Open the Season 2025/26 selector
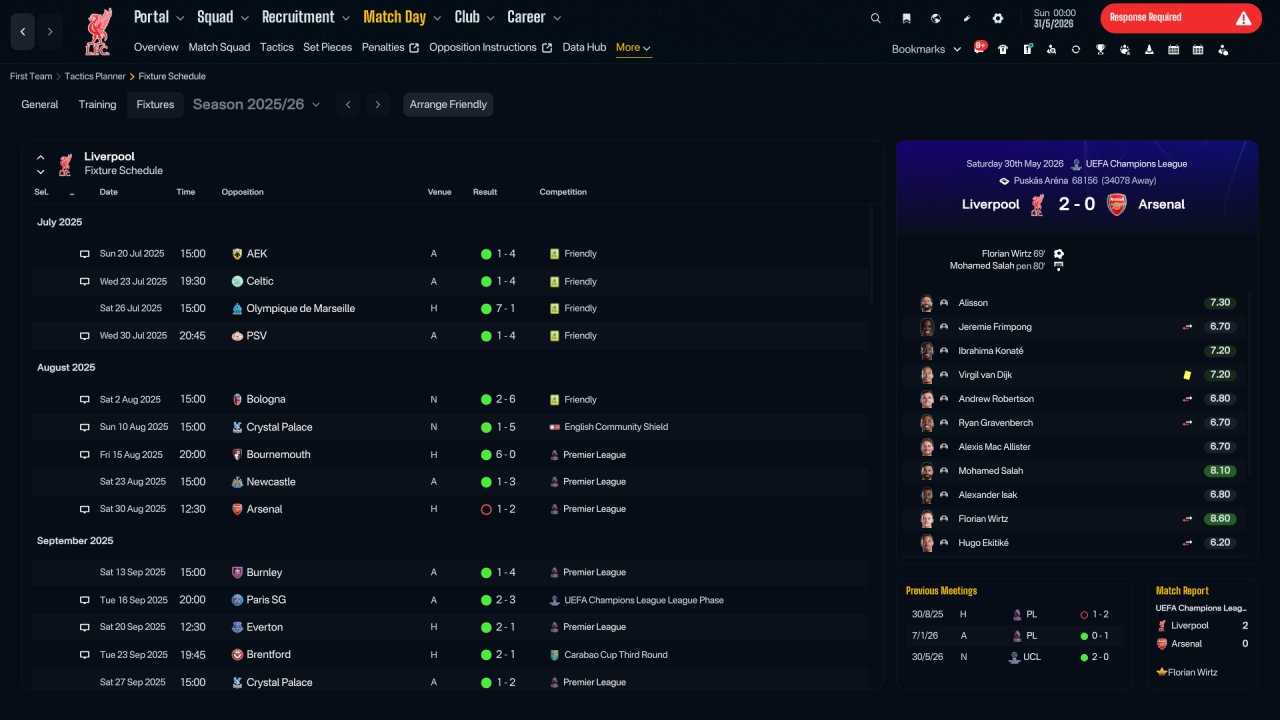This screenshot has width=1280, height=720. coord(256,104)
